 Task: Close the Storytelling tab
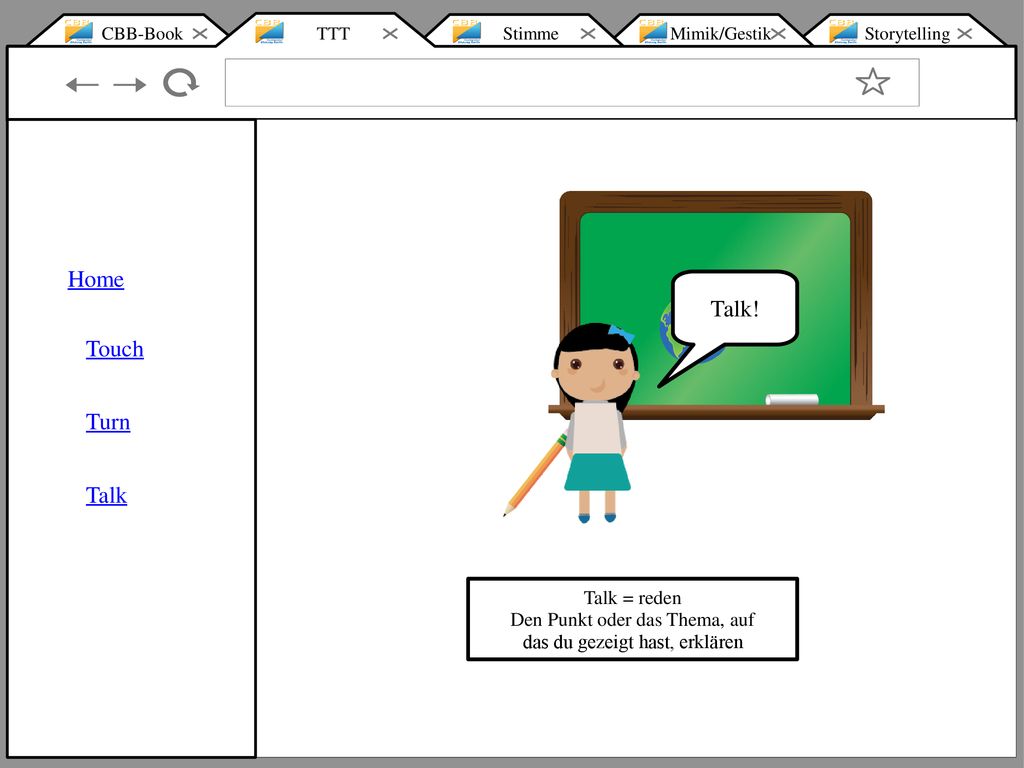click(965, 33)
